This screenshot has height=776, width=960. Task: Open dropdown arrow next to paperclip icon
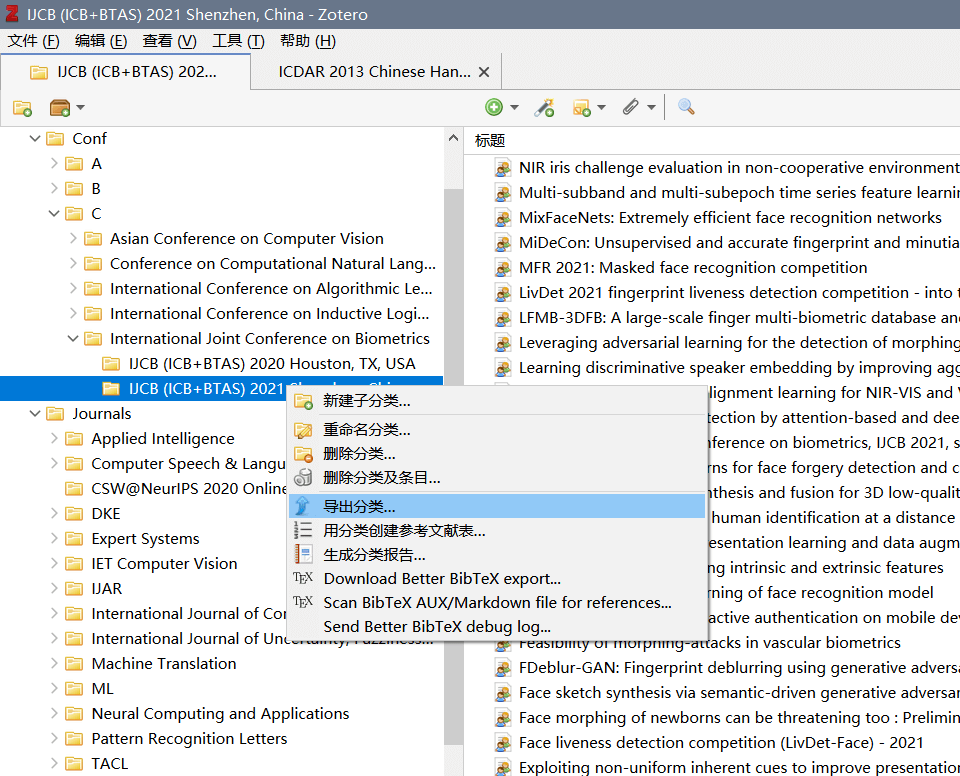click(x=651, y=108)
